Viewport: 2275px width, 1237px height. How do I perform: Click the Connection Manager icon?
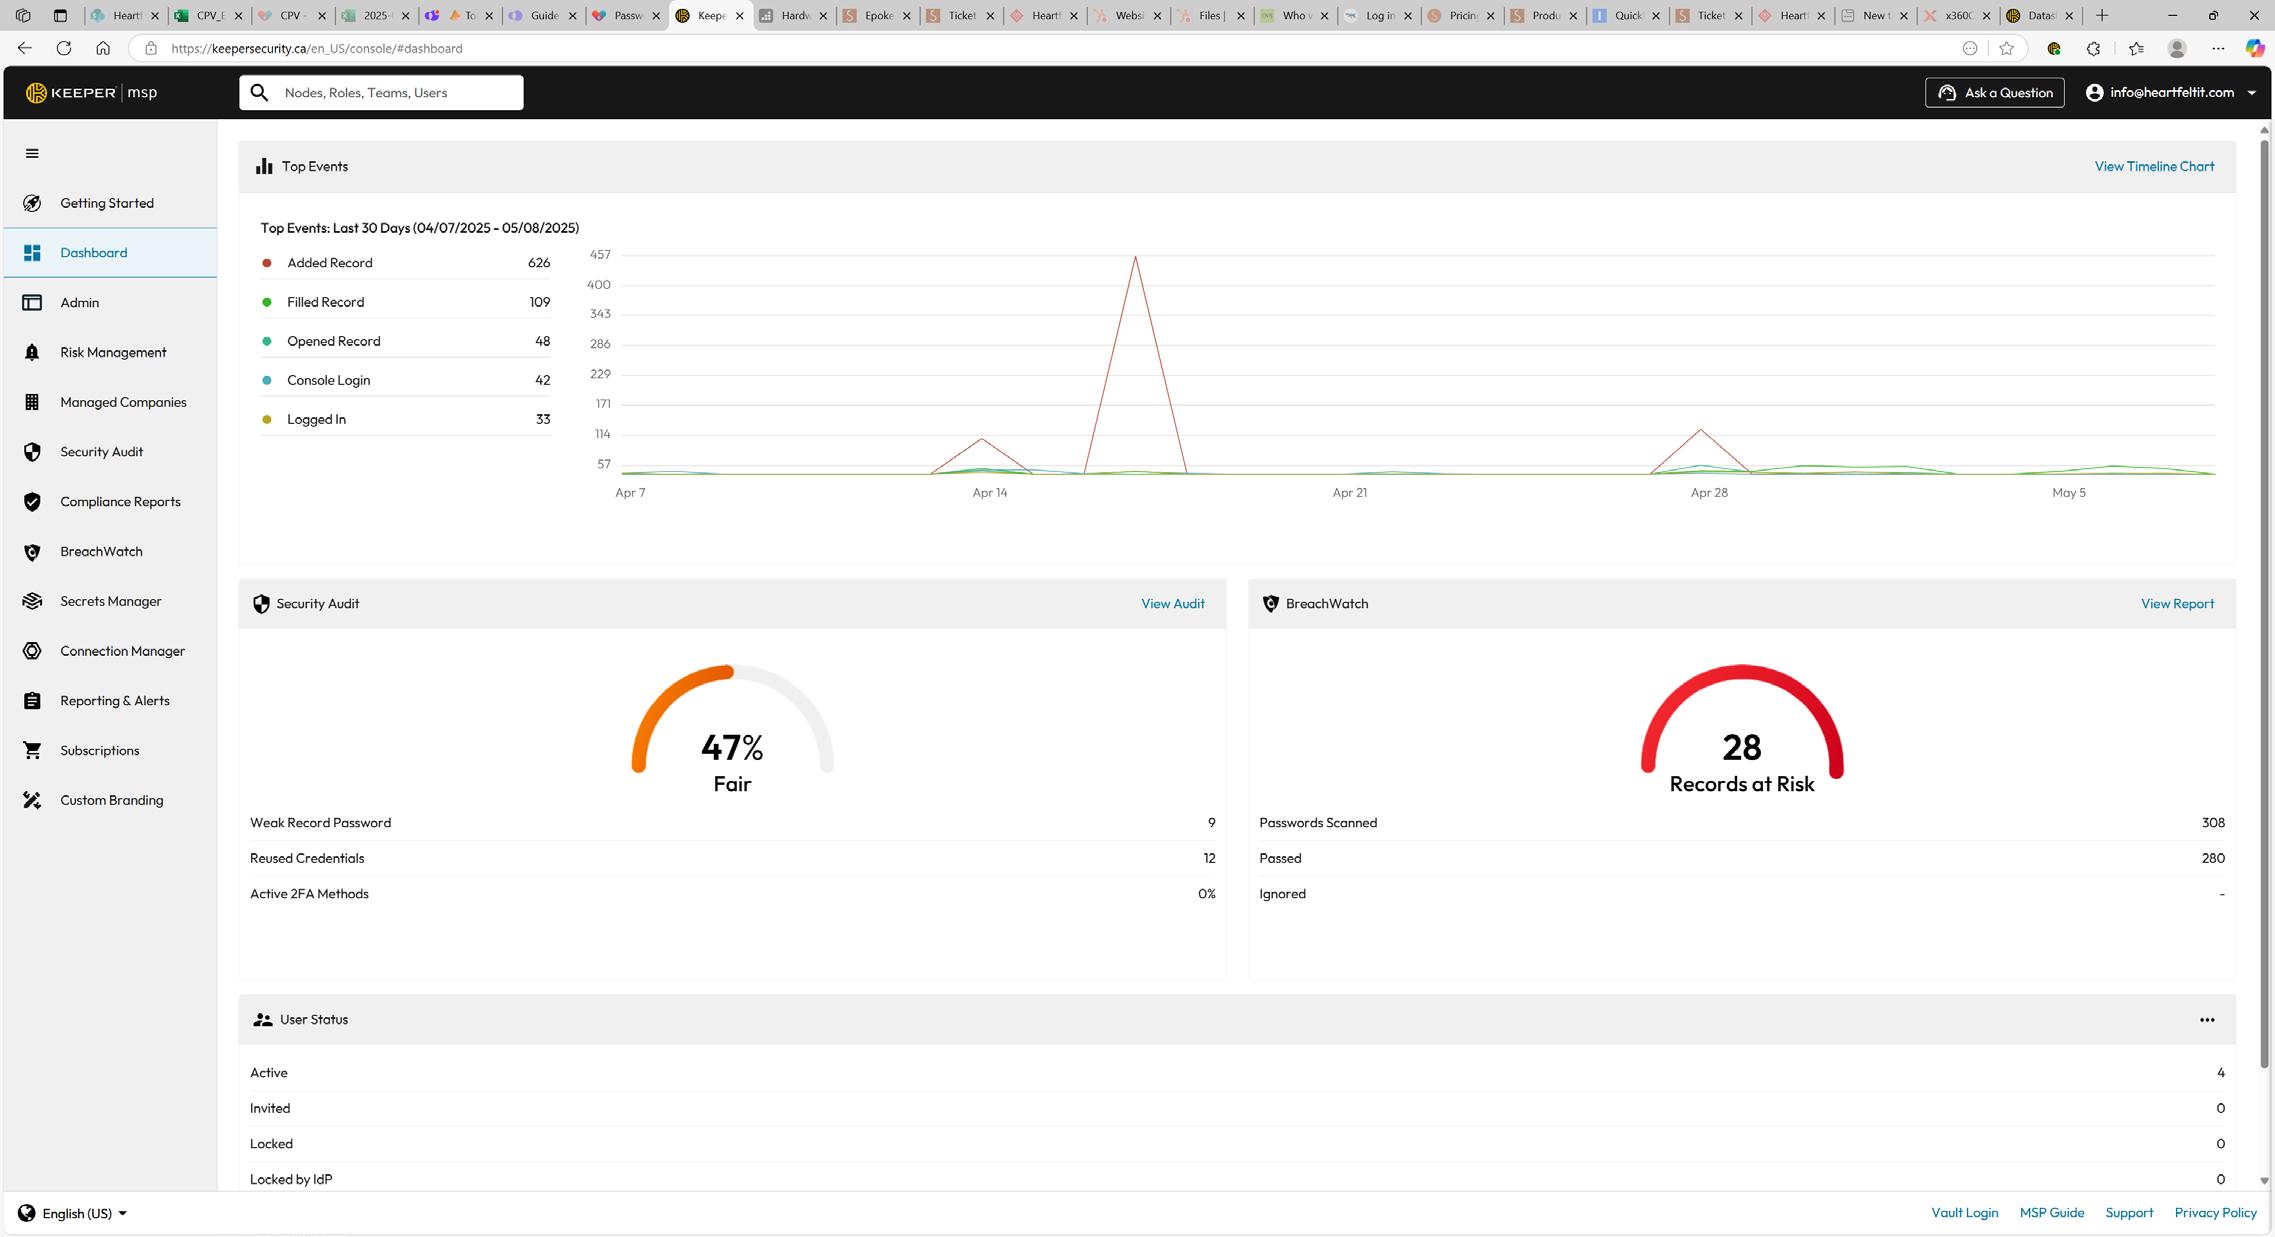point(32,651)
